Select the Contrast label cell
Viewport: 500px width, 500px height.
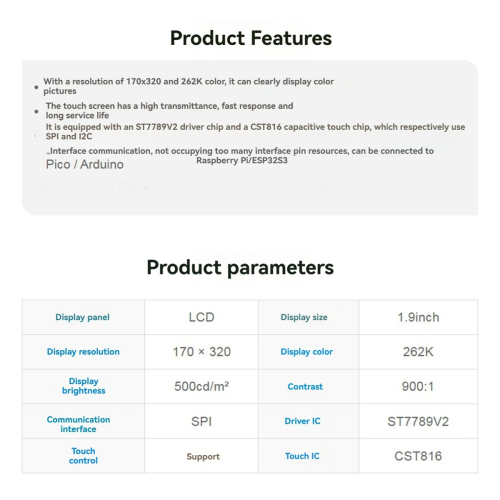tap(305, 387)
